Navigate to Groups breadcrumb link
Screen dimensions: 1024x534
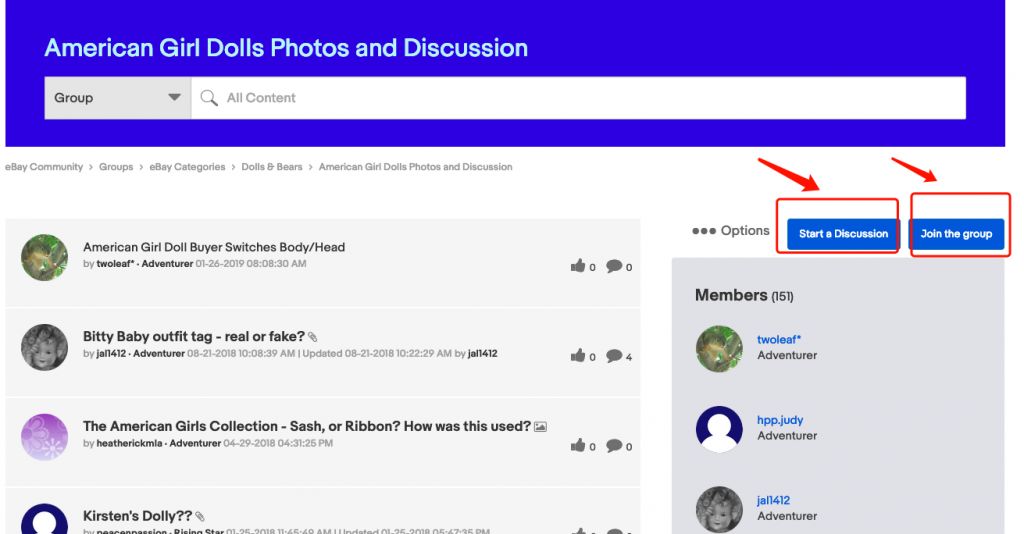point(116,167)
